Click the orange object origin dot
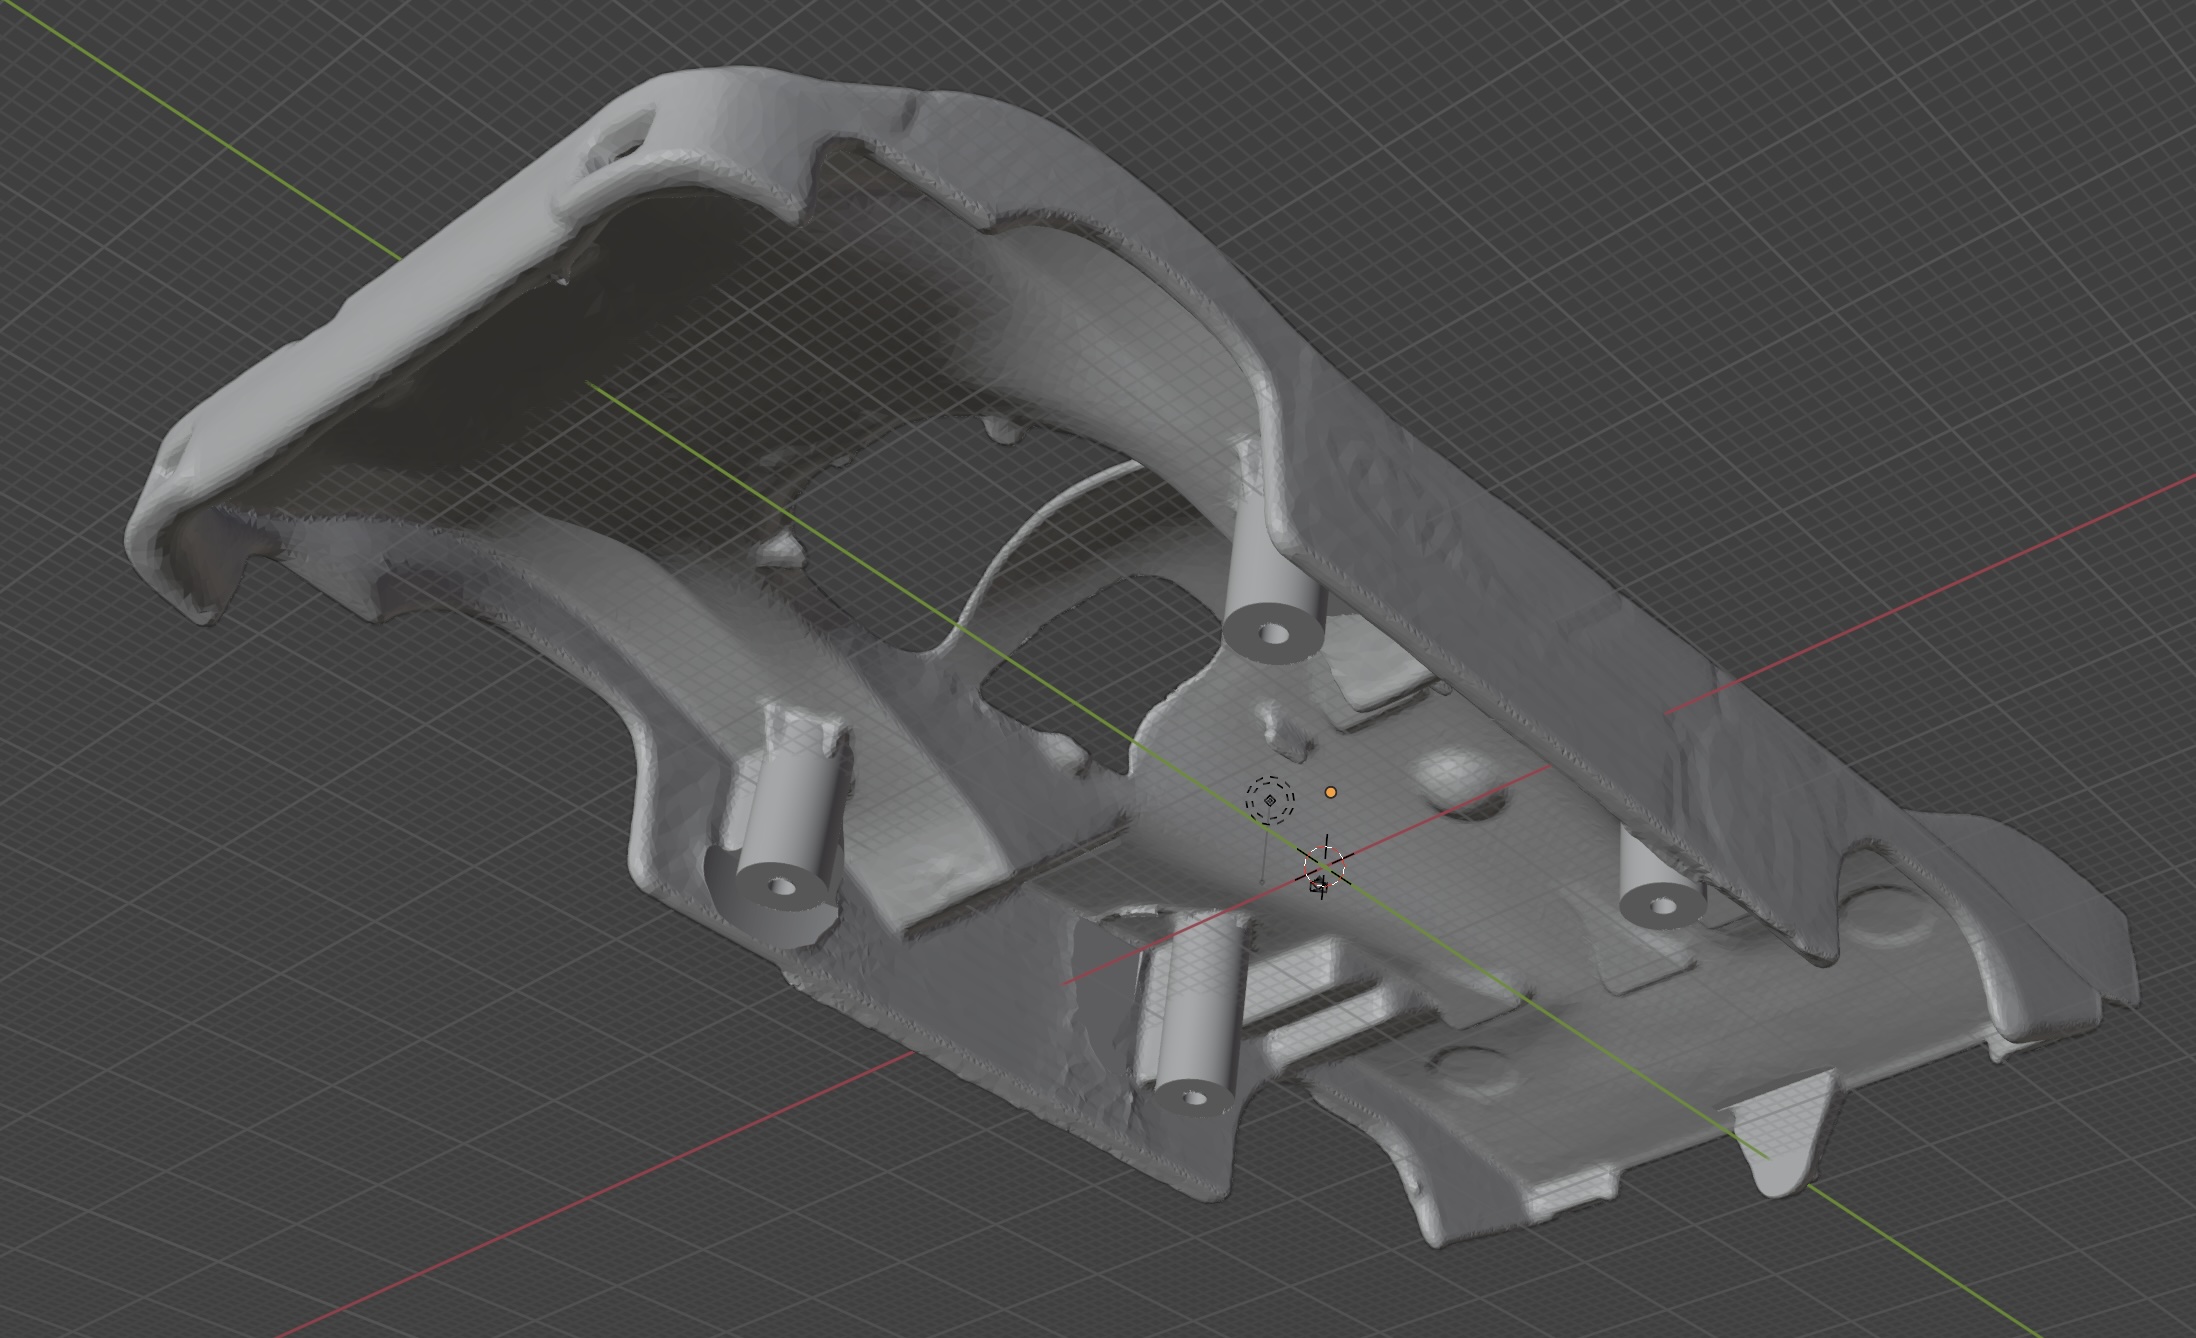 pos(1330,792)
